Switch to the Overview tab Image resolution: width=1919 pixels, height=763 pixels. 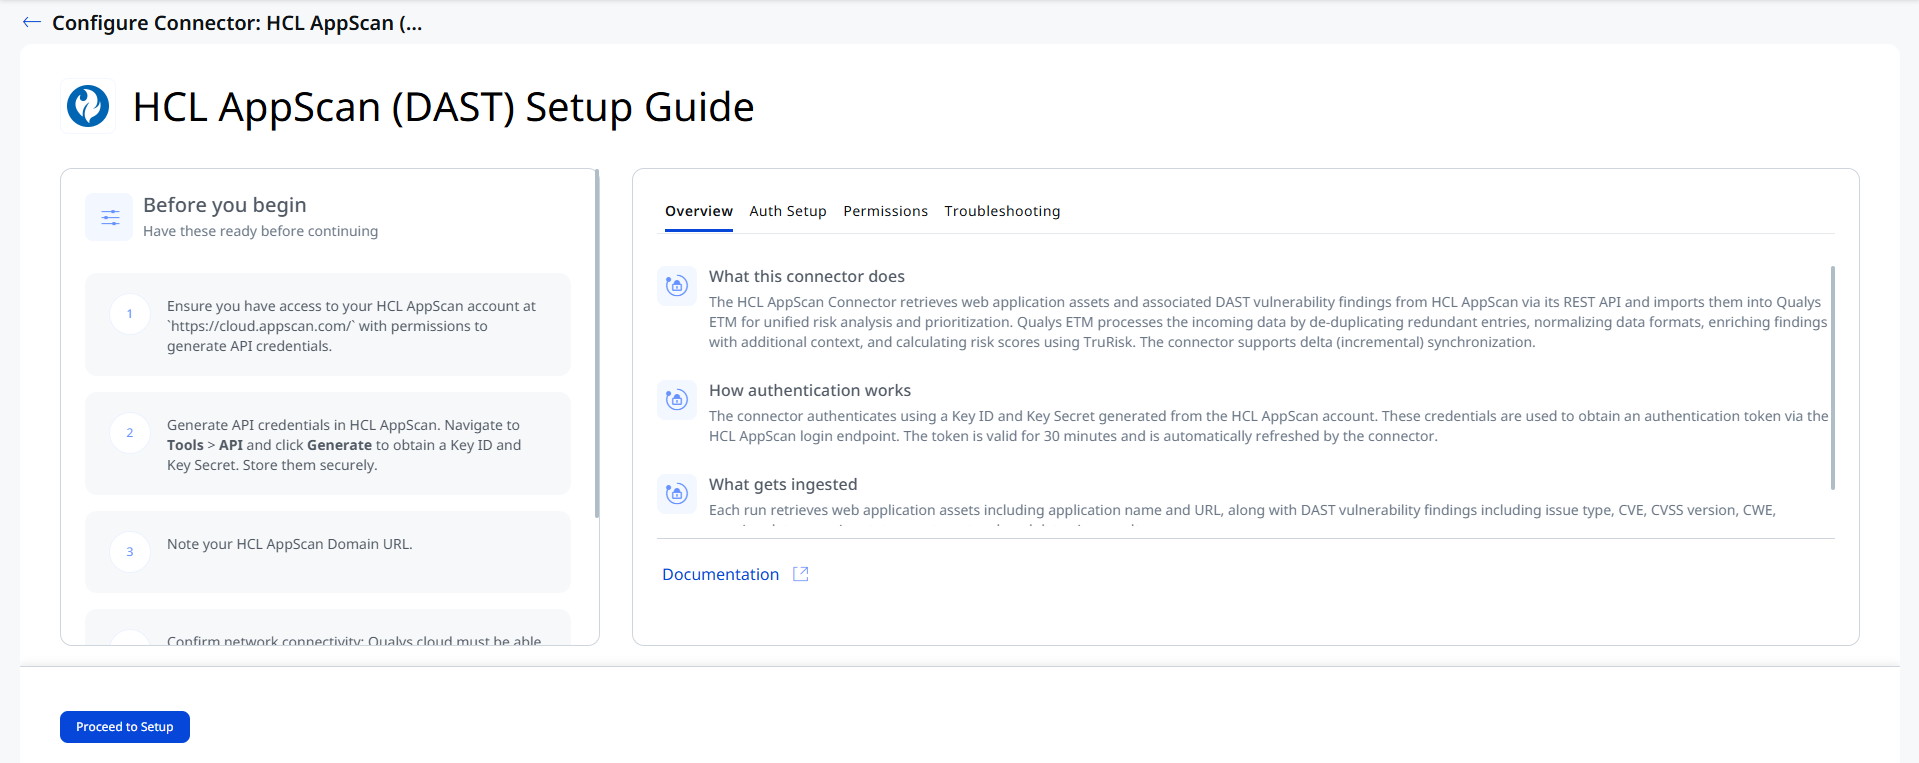[x=699, y=211]
